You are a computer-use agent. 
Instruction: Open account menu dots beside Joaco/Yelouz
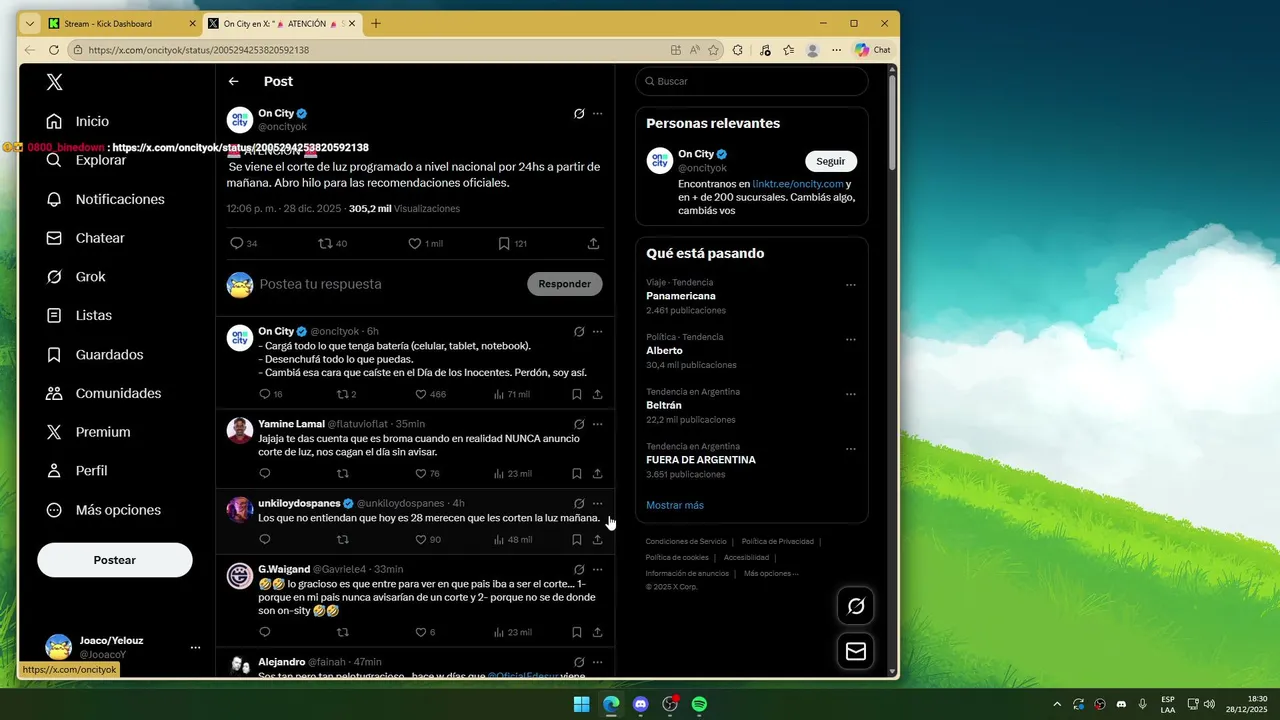point(195,647)
